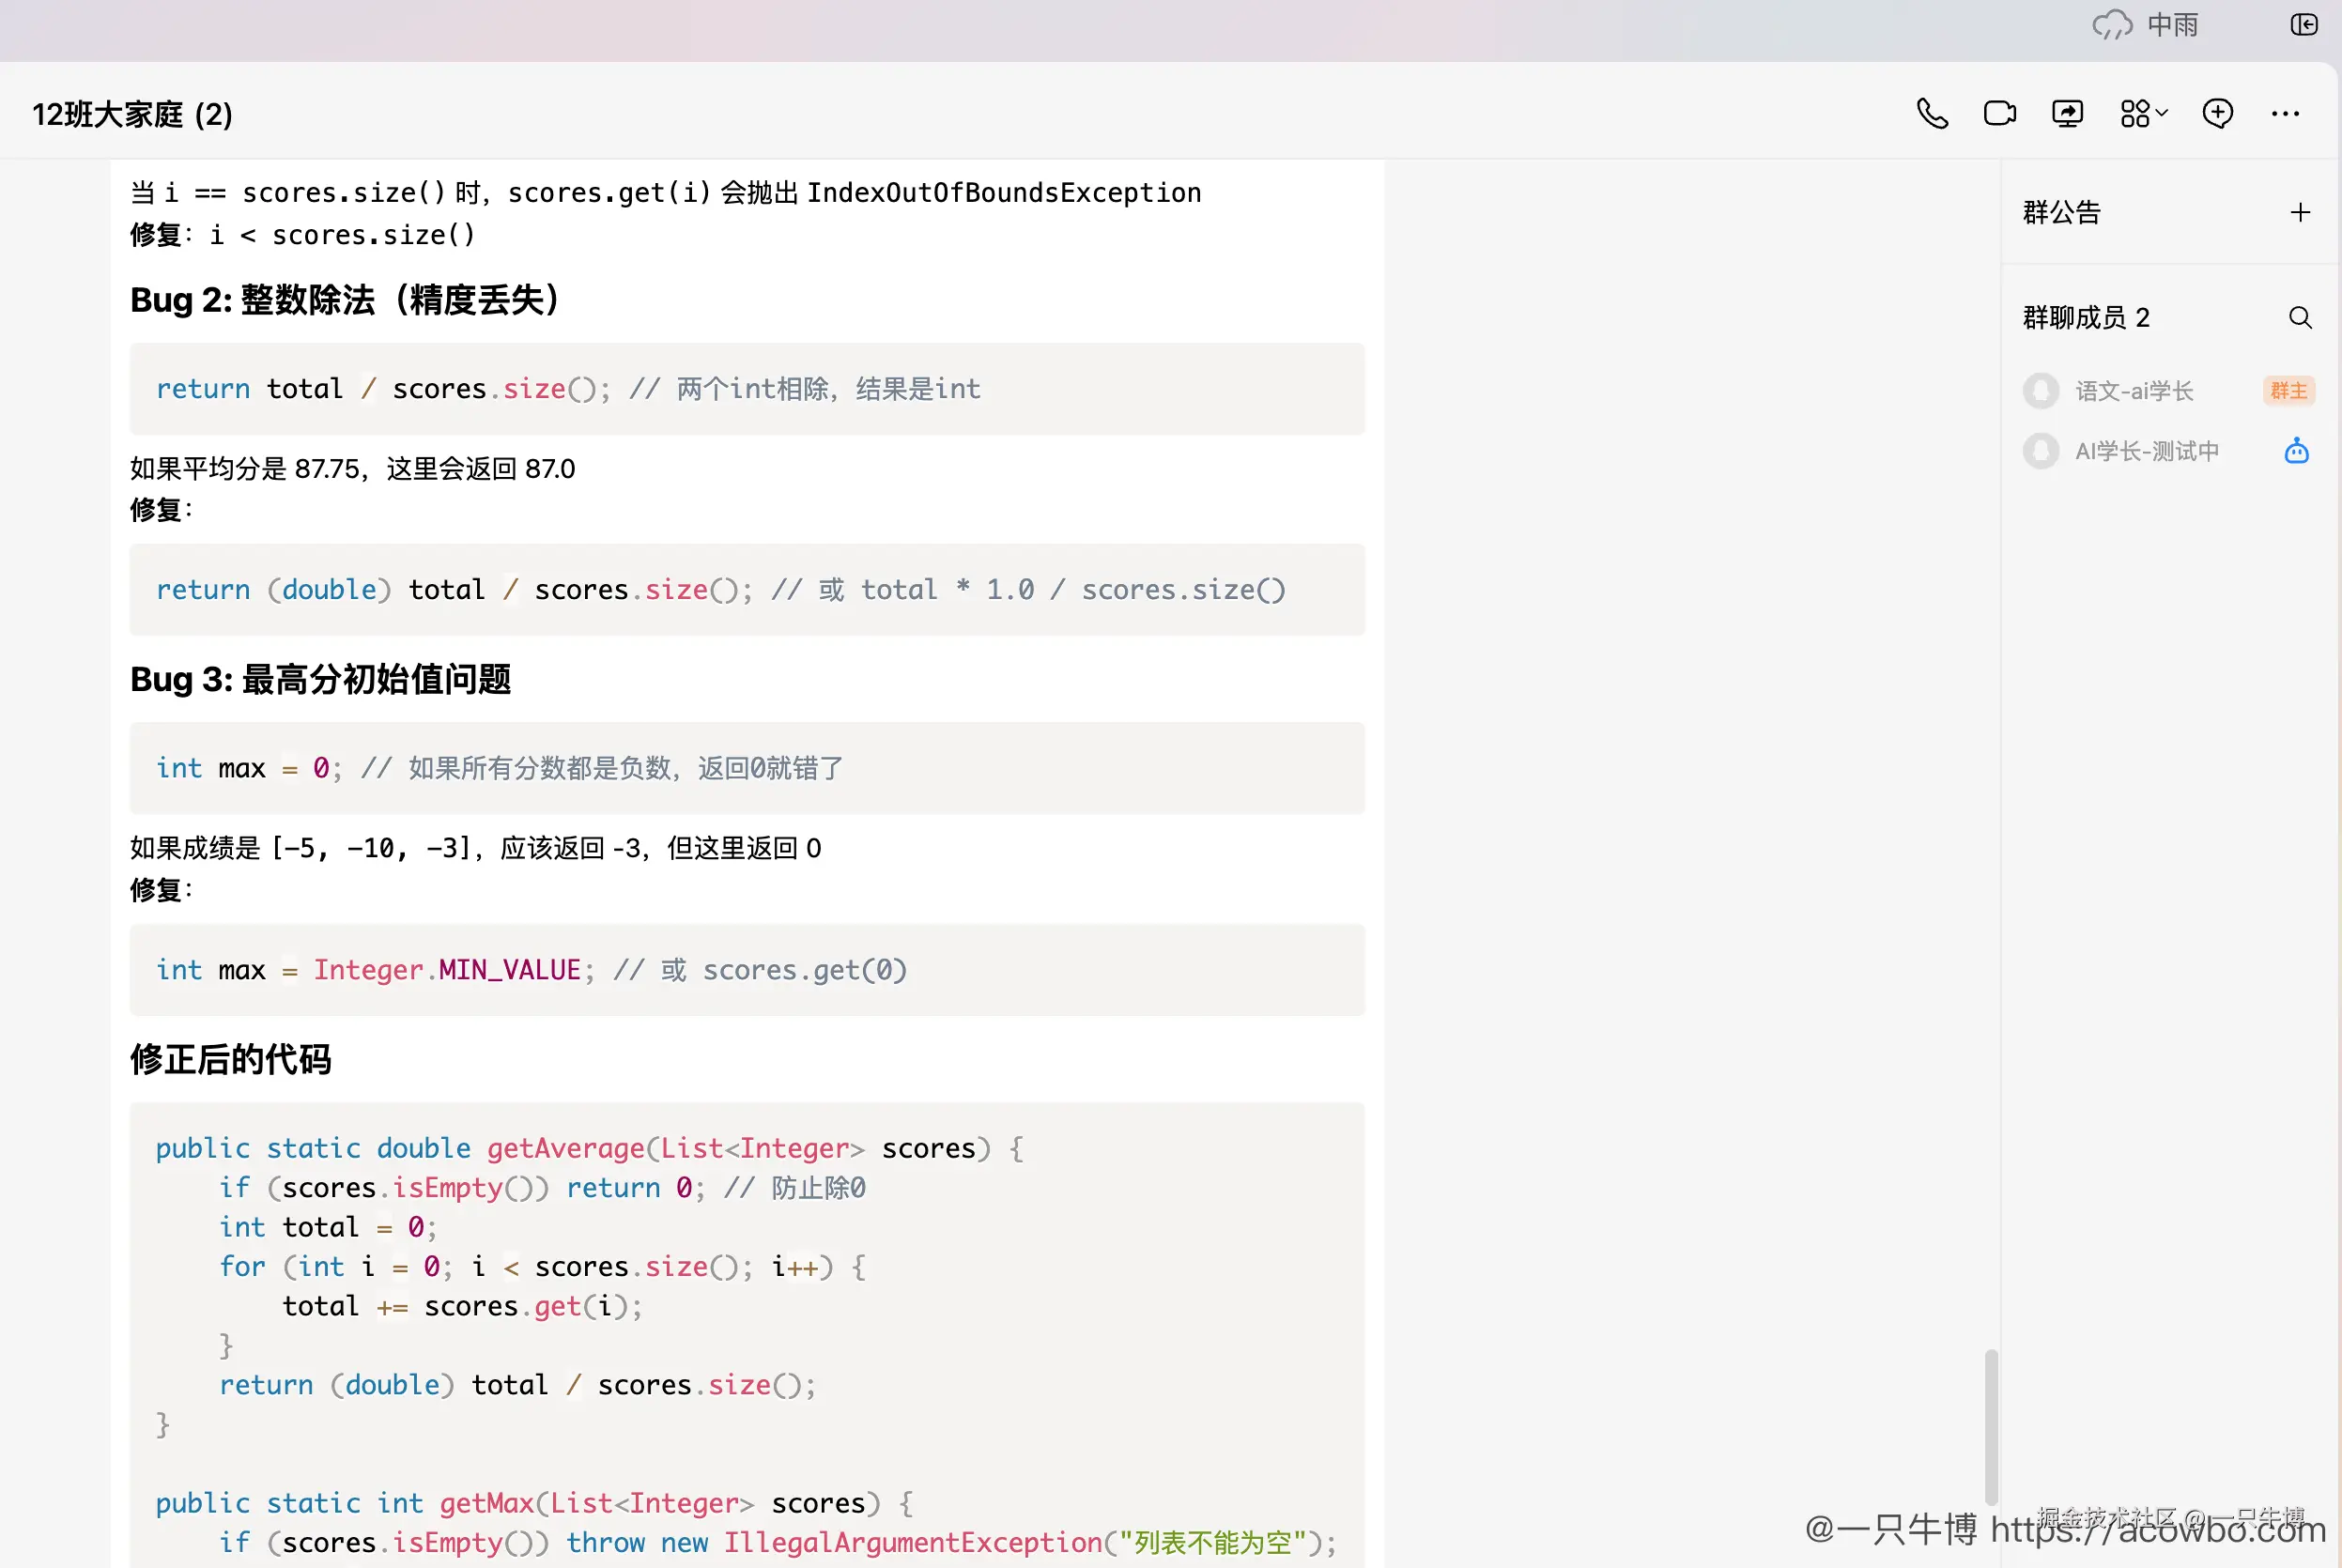Expand the apps chevron dropdown

[2162, 114]
